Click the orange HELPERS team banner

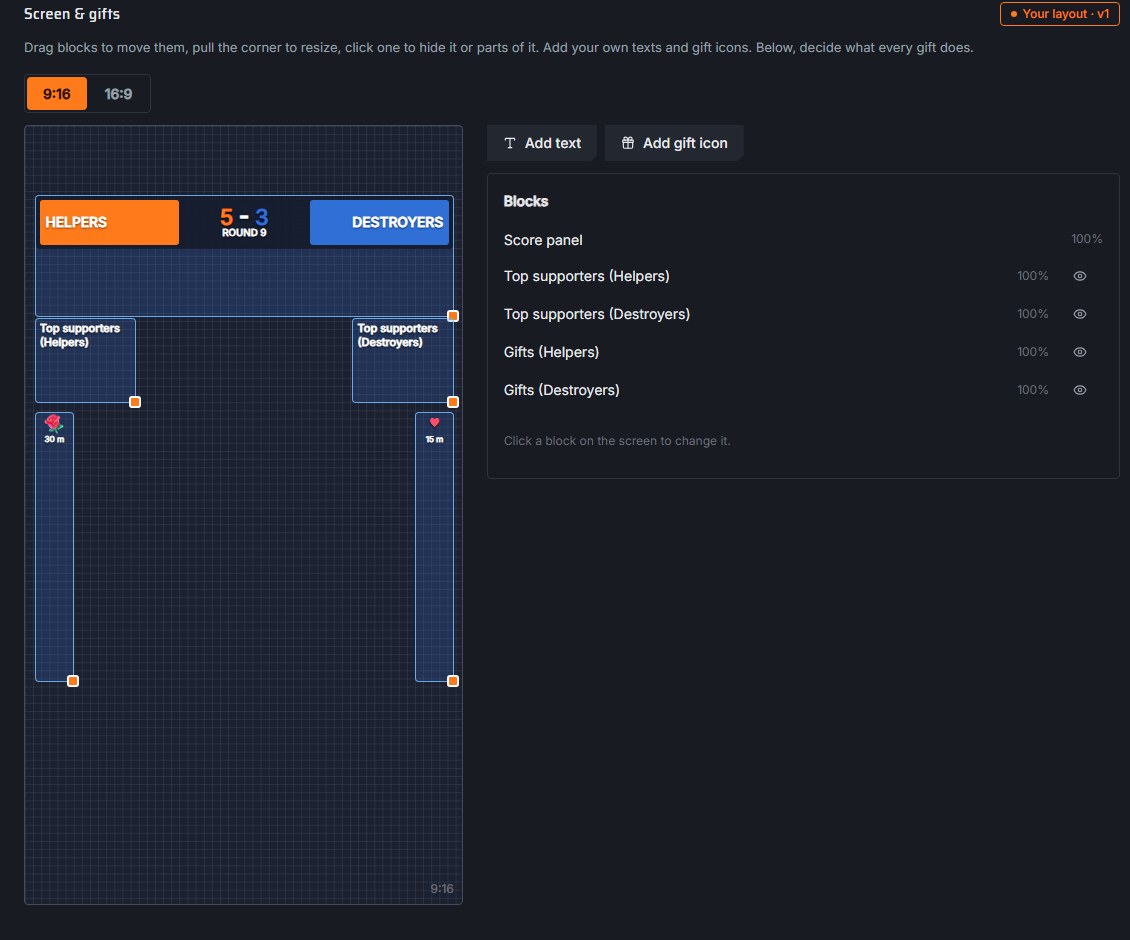click(109, 222)
